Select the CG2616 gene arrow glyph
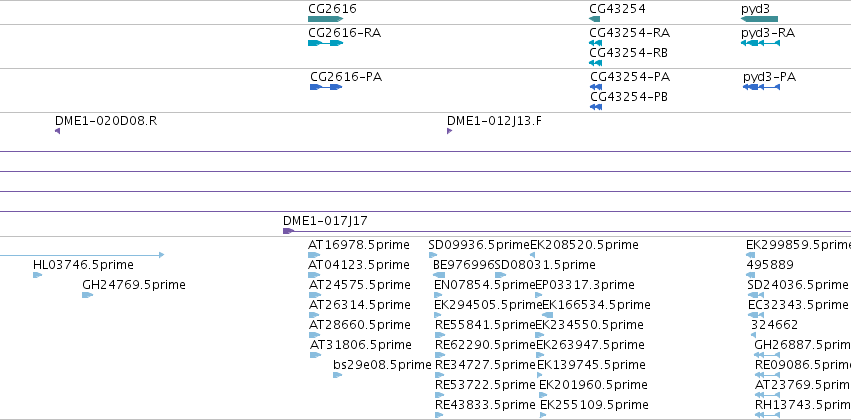 click(326, 19)
